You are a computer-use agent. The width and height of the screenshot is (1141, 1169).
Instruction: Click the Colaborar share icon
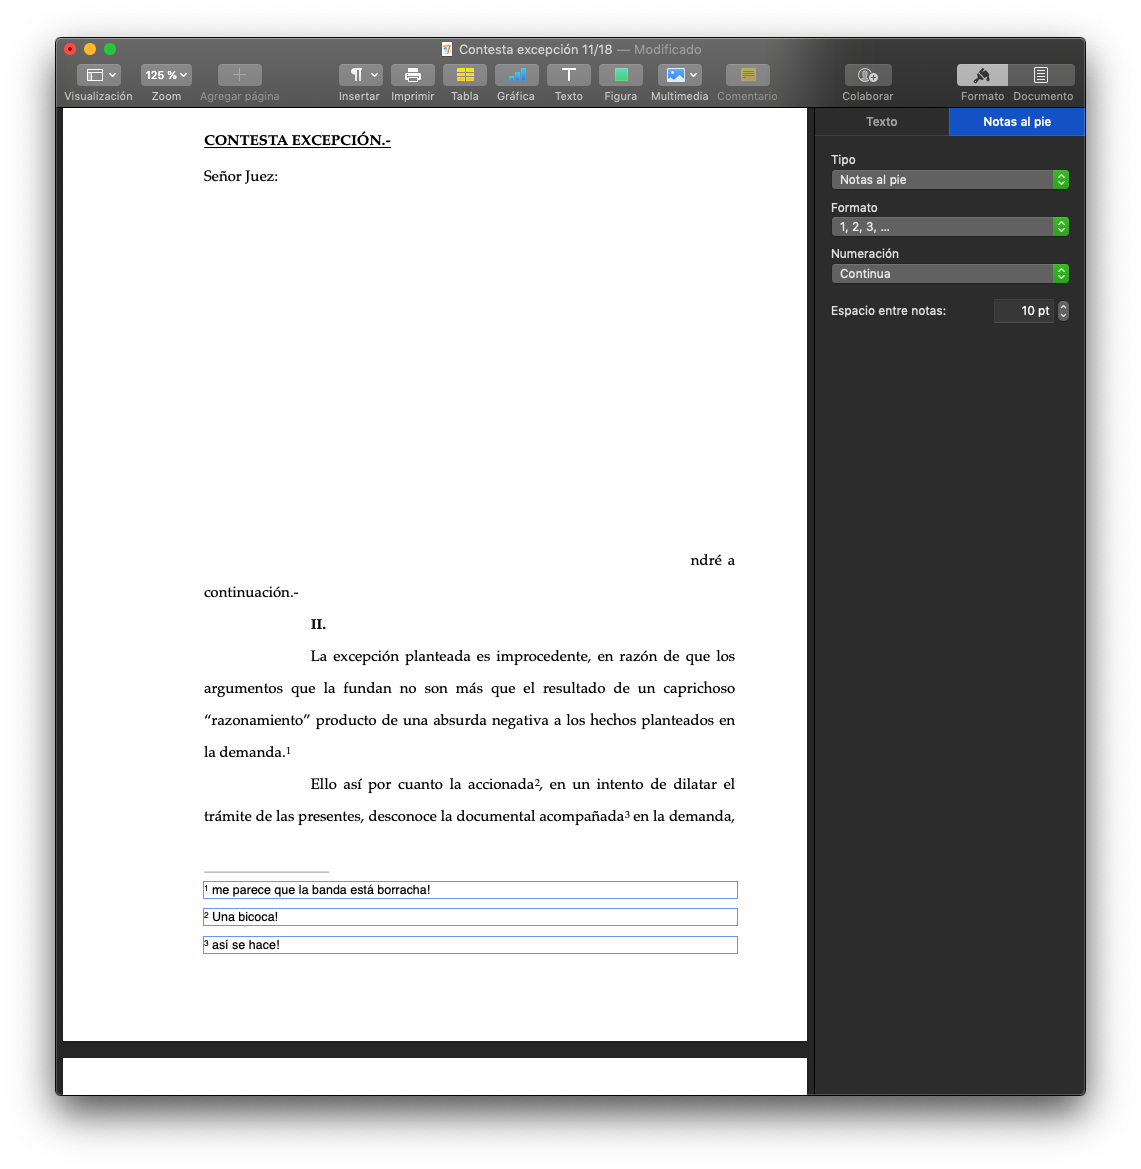[x=867, y=75]
